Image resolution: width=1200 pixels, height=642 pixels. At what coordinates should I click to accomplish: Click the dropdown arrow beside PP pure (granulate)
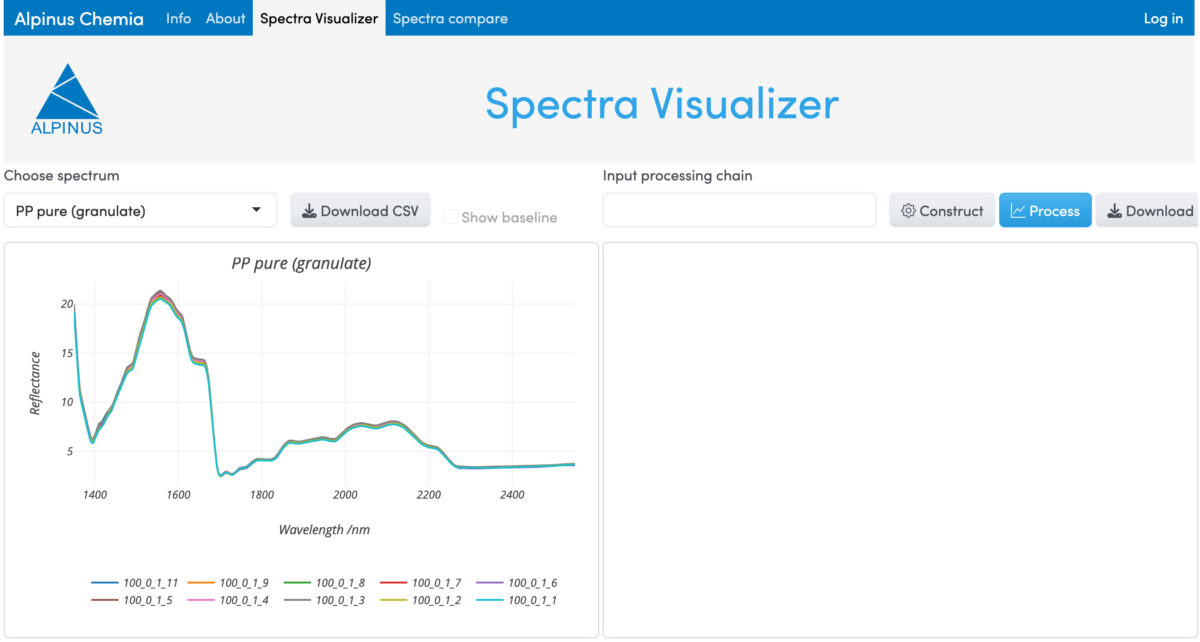pyautogui.click(x=257, y=210)
